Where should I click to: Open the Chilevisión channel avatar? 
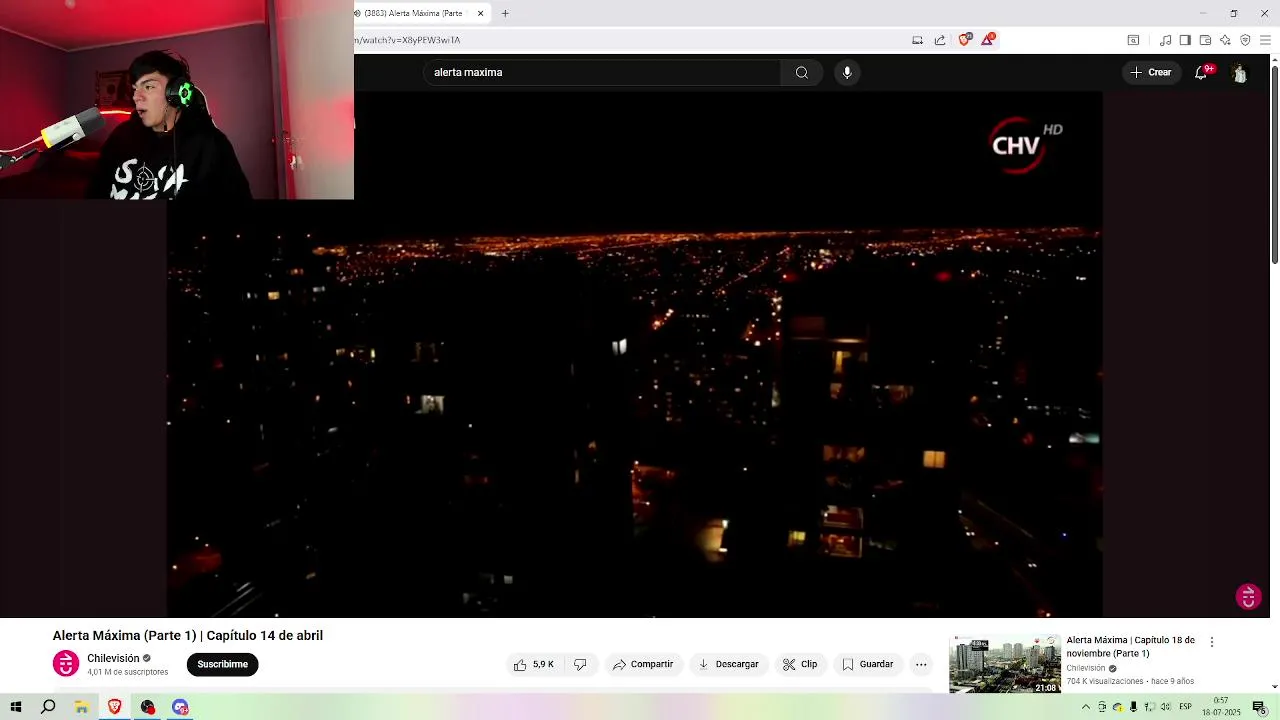tap(66, 664)
